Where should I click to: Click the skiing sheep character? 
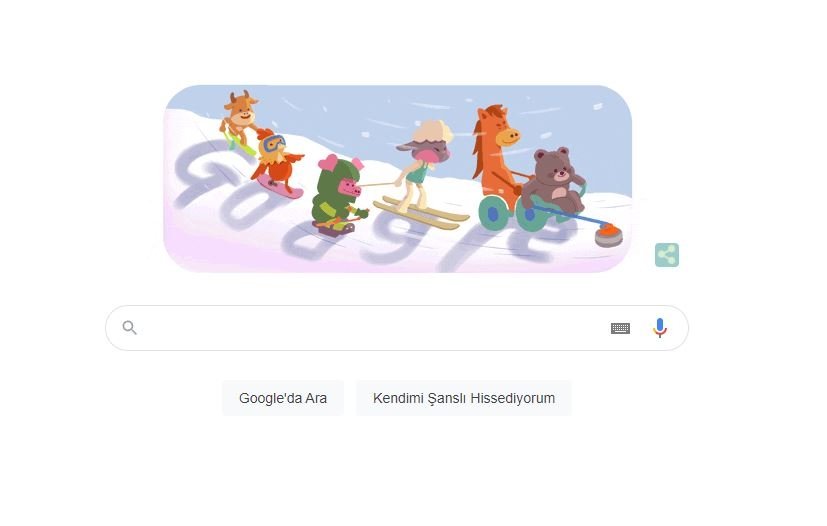coord(422,164)
